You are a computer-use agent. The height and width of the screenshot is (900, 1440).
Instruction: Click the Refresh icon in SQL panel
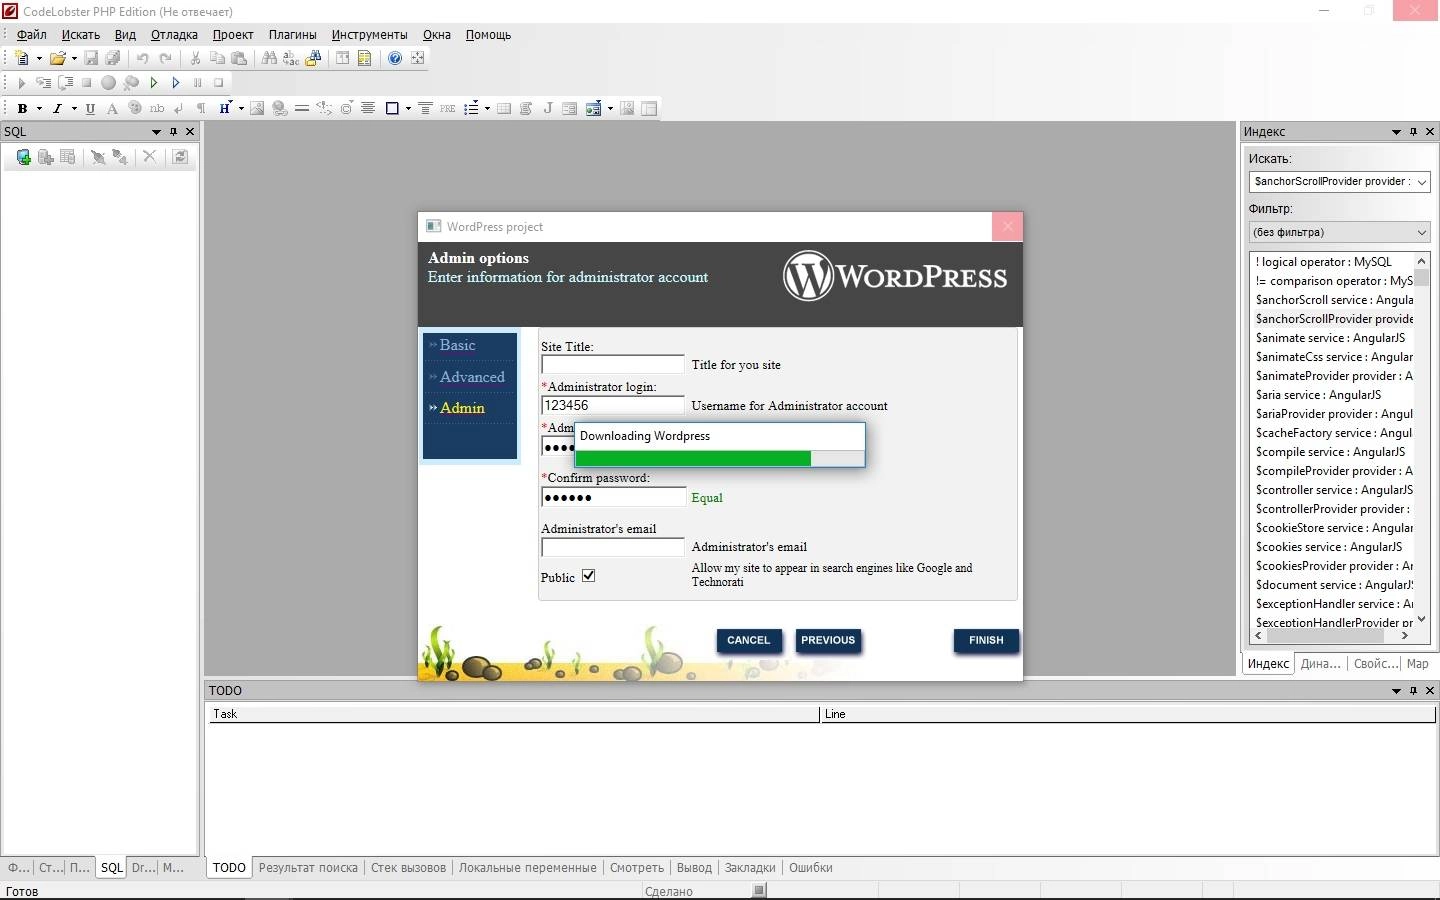[180, 157]
